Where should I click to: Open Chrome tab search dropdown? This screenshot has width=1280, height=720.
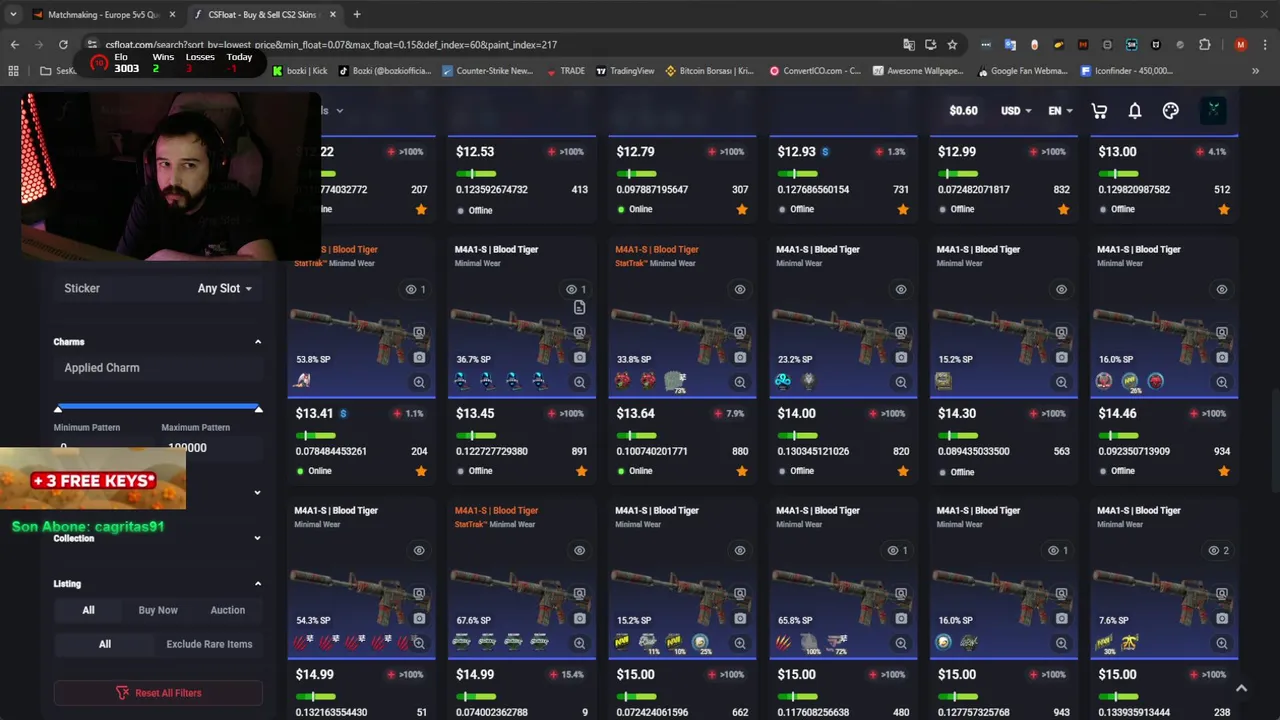click(x=13, y=14)
